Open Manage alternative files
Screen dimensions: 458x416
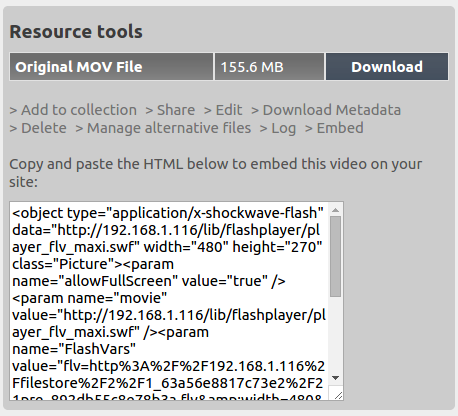[x=163, y=128]
